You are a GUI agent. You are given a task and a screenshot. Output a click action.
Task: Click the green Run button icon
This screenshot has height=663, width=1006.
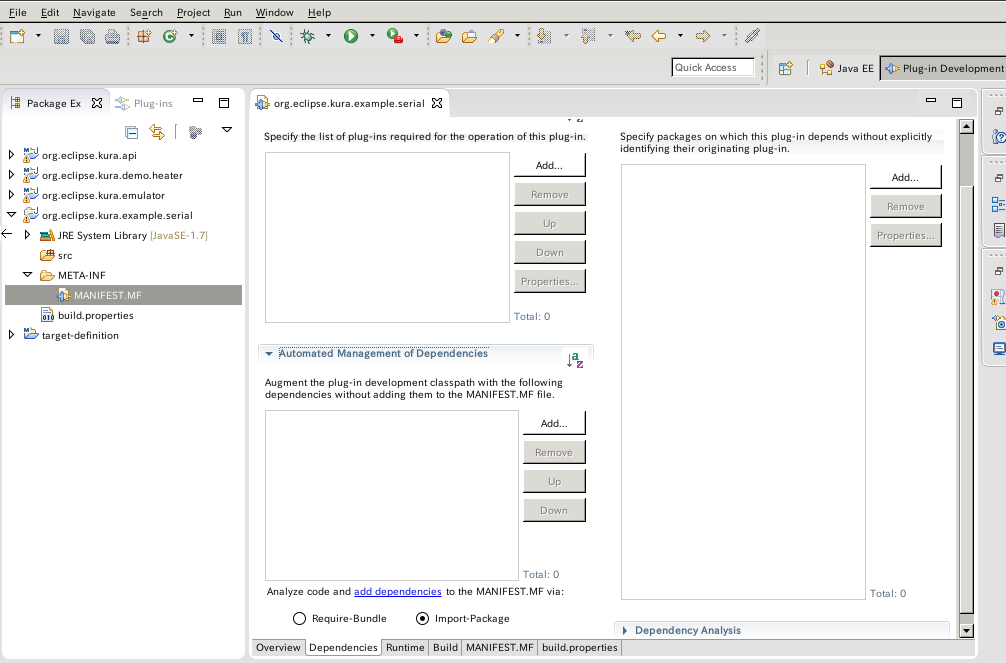(351, 36)
